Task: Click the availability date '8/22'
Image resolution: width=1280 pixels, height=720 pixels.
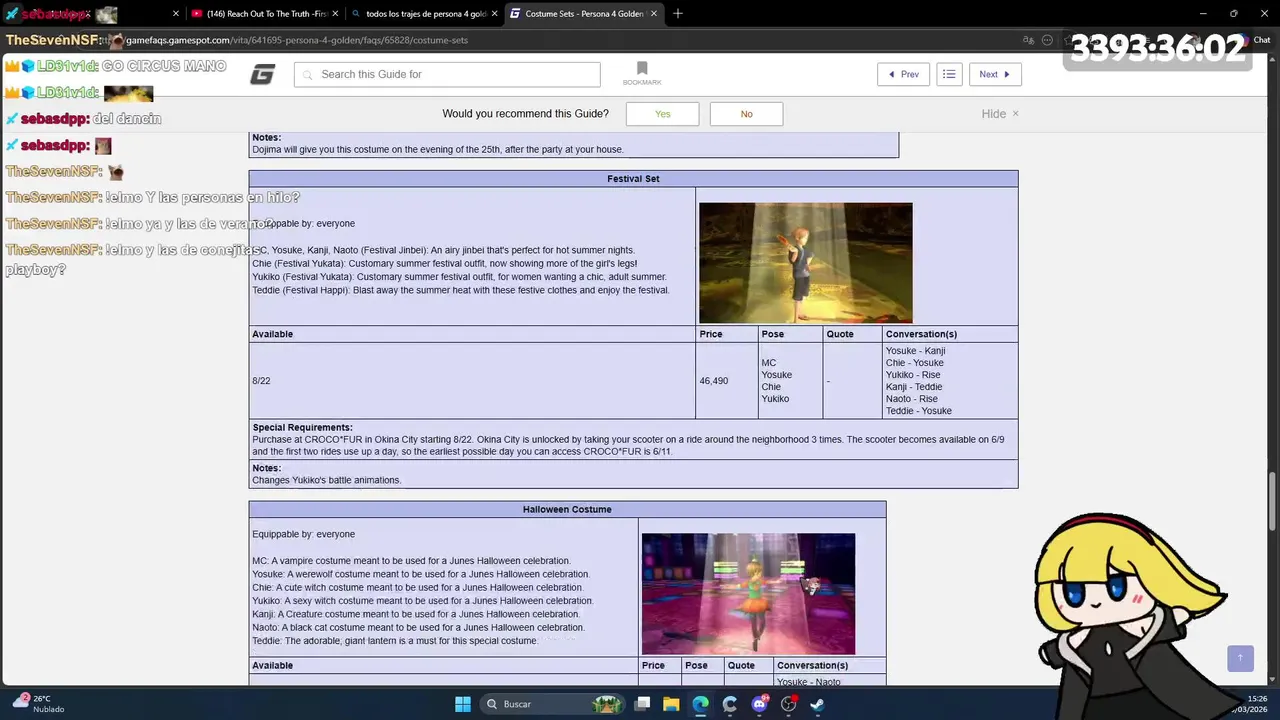Action: pos(261,381)
